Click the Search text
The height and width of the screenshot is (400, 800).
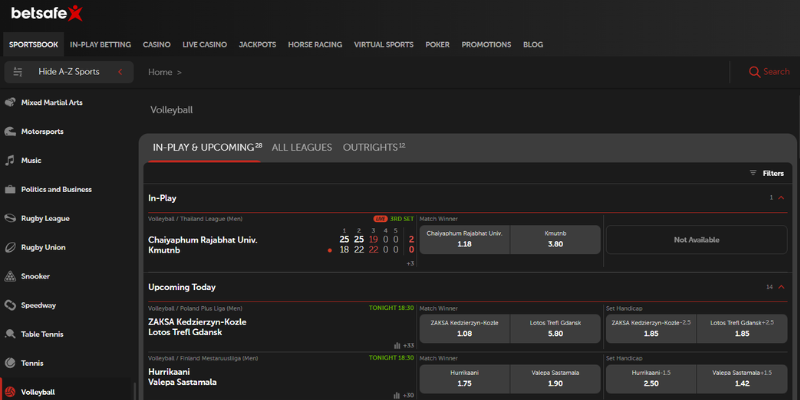pyautogui.click(x=777, y=72)
